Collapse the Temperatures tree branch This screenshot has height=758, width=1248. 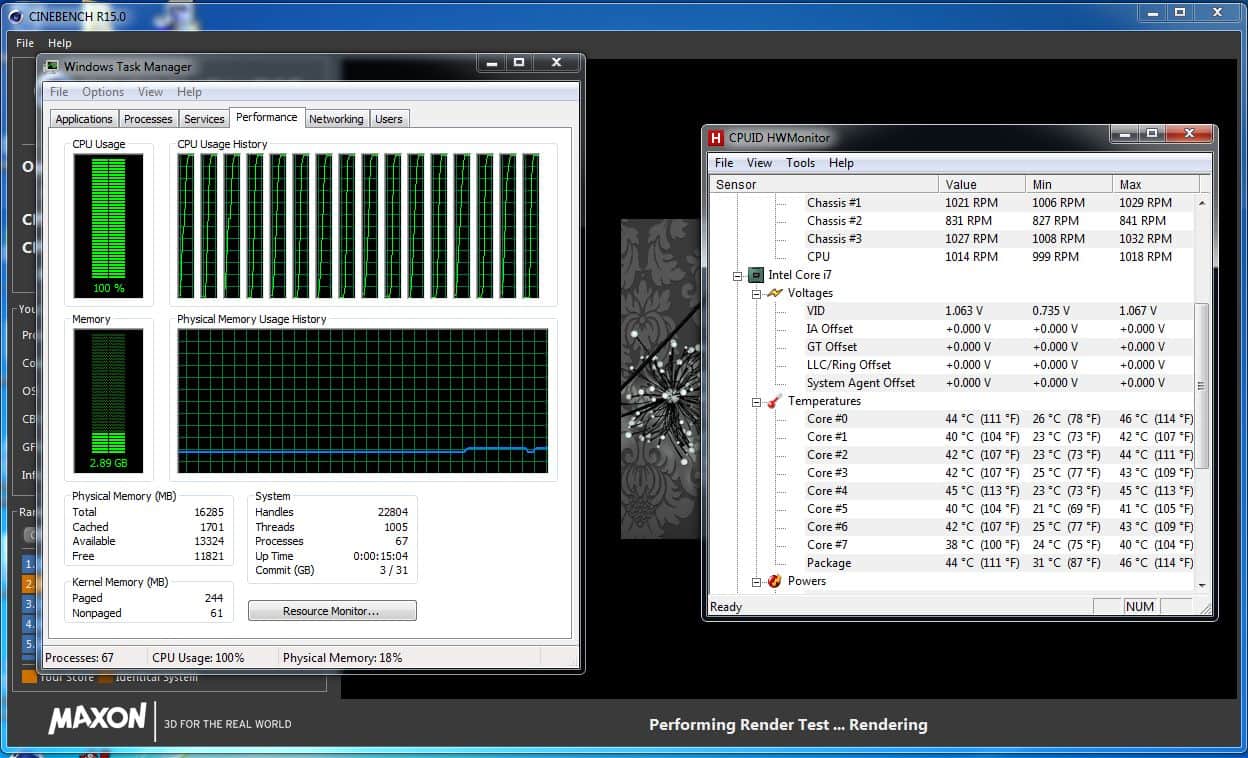(x=756, y=401)
